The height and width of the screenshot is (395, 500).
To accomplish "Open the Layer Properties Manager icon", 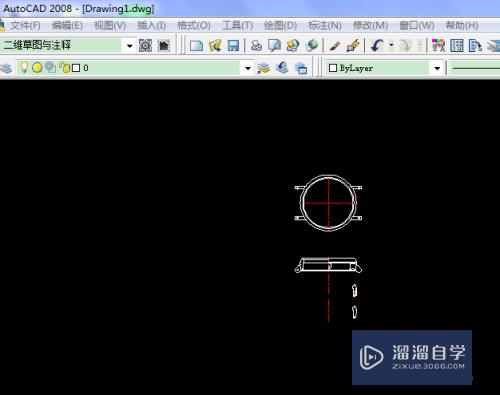I will [6, 68].
